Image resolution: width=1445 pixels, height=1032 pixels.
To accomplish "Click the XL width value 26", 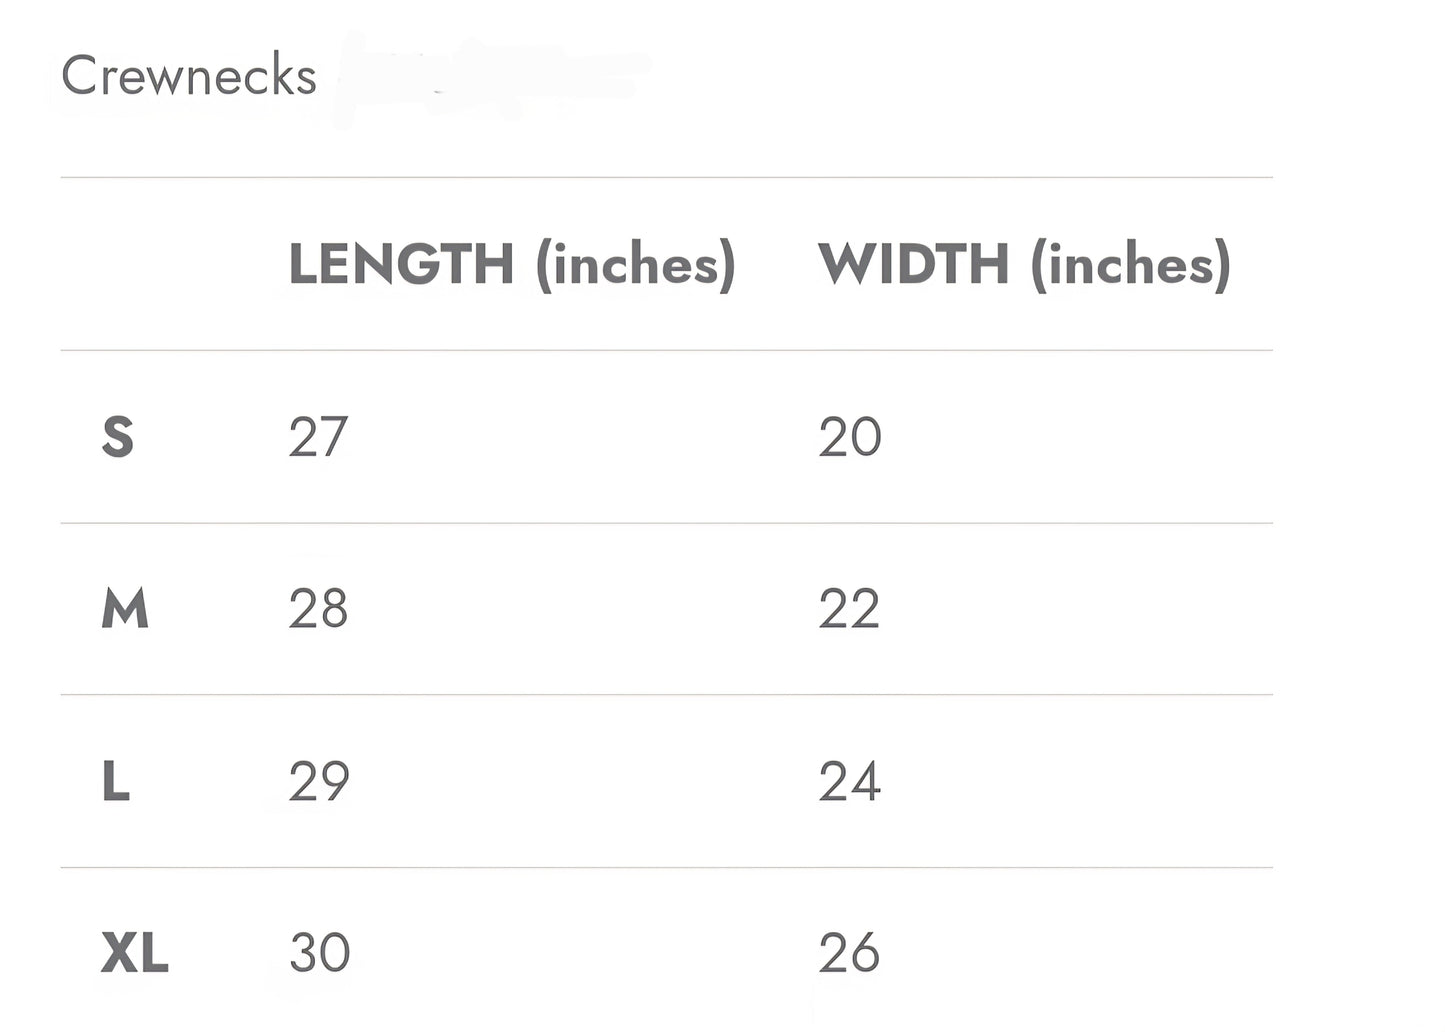I will (x=849, y=953).
